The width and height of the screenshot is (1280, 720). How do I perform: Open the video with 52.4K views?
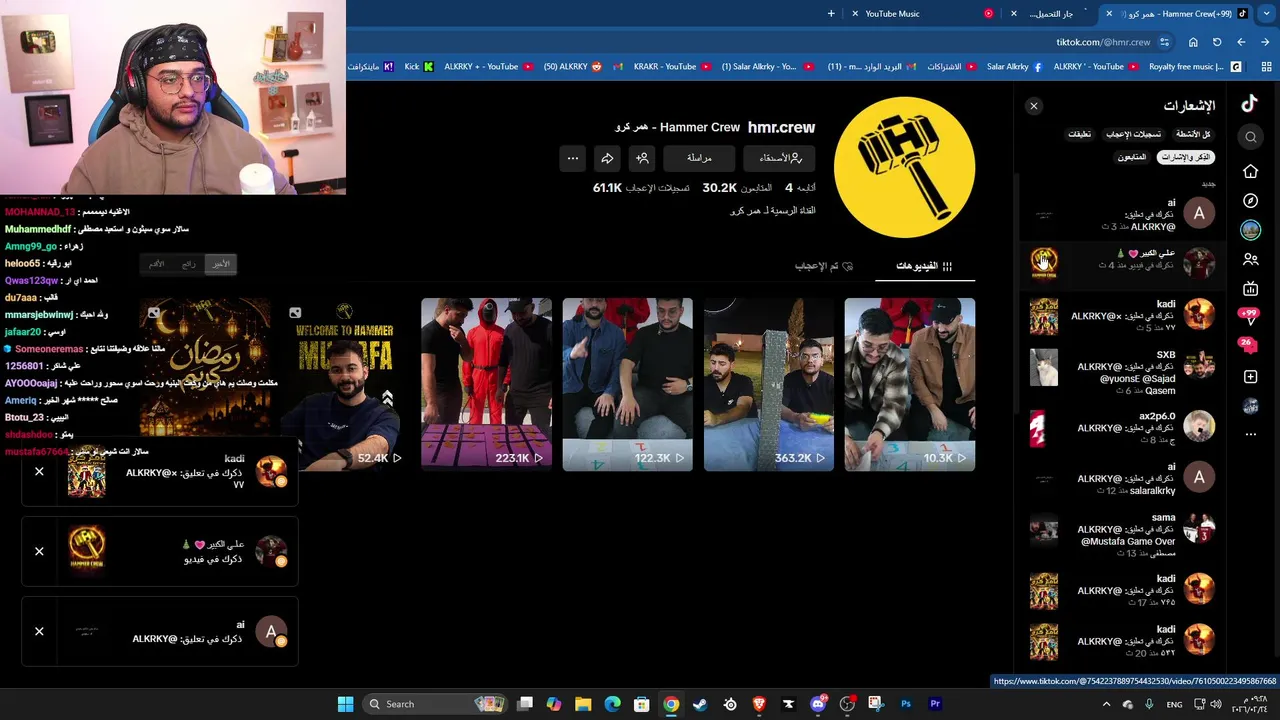[345, 384]
